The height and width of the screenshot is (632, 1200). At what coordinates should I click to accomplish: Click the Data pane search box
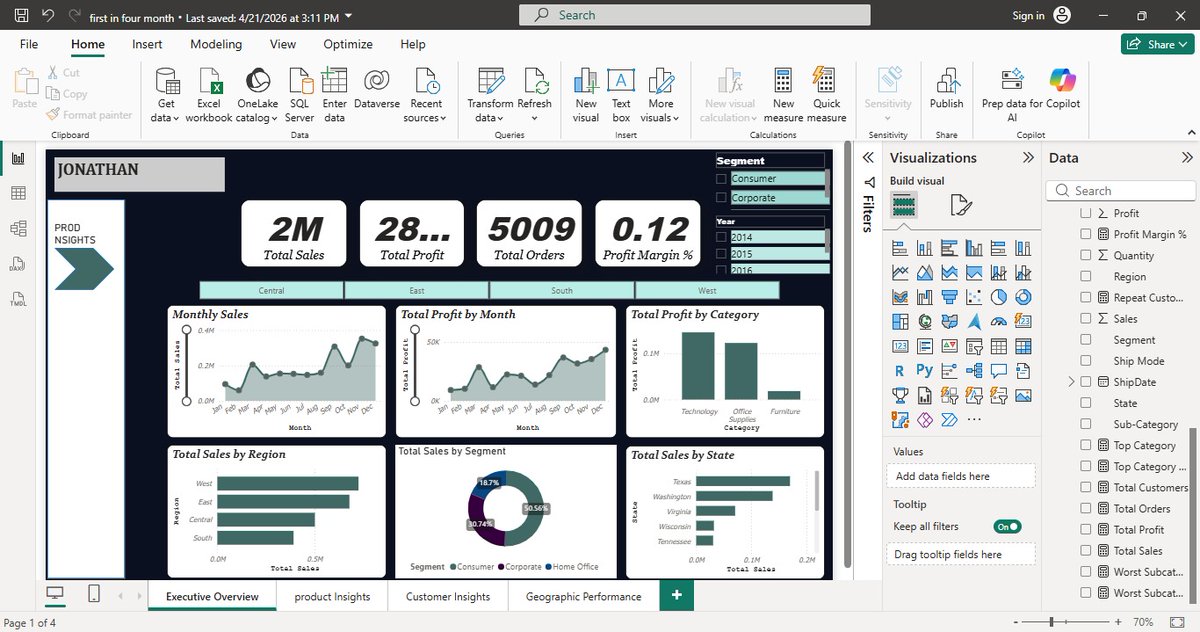click(x=1121, y=190)
